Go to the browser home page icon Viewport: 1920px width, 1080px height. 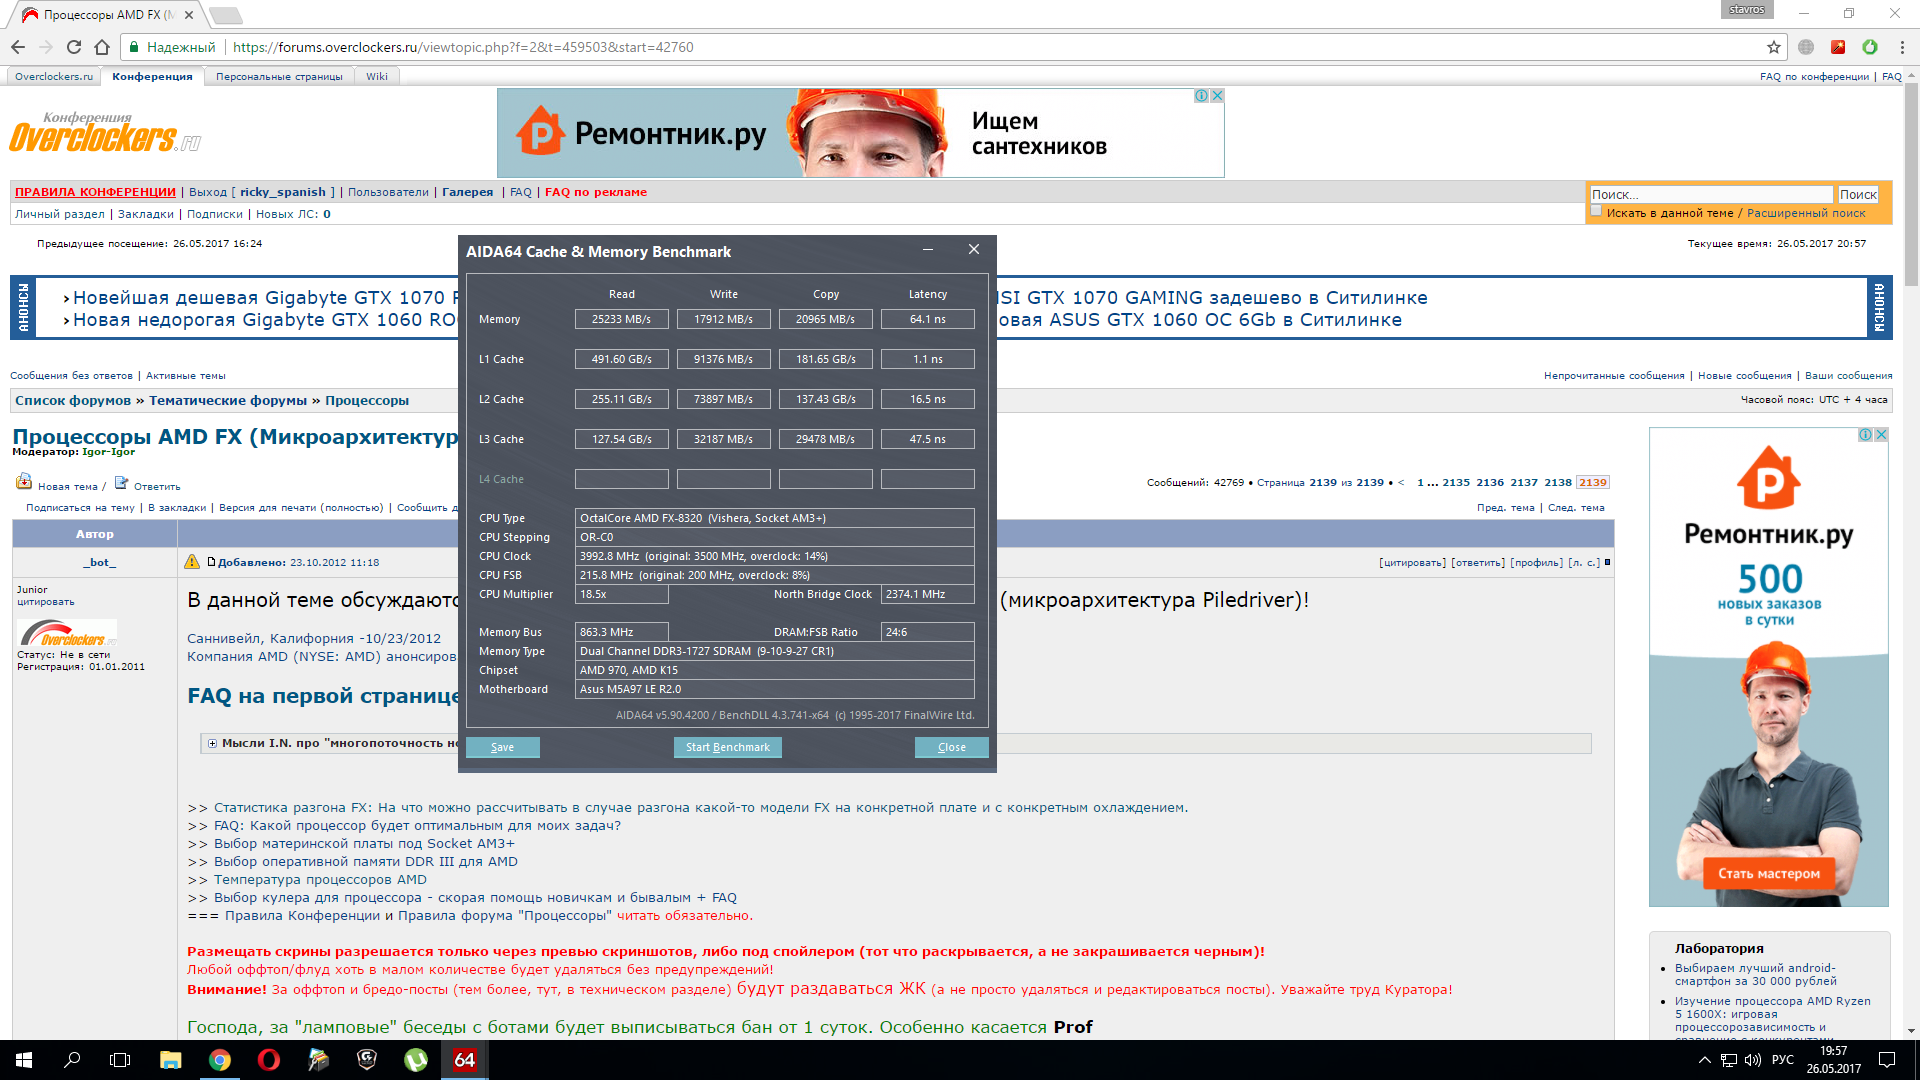coord(102,47)
